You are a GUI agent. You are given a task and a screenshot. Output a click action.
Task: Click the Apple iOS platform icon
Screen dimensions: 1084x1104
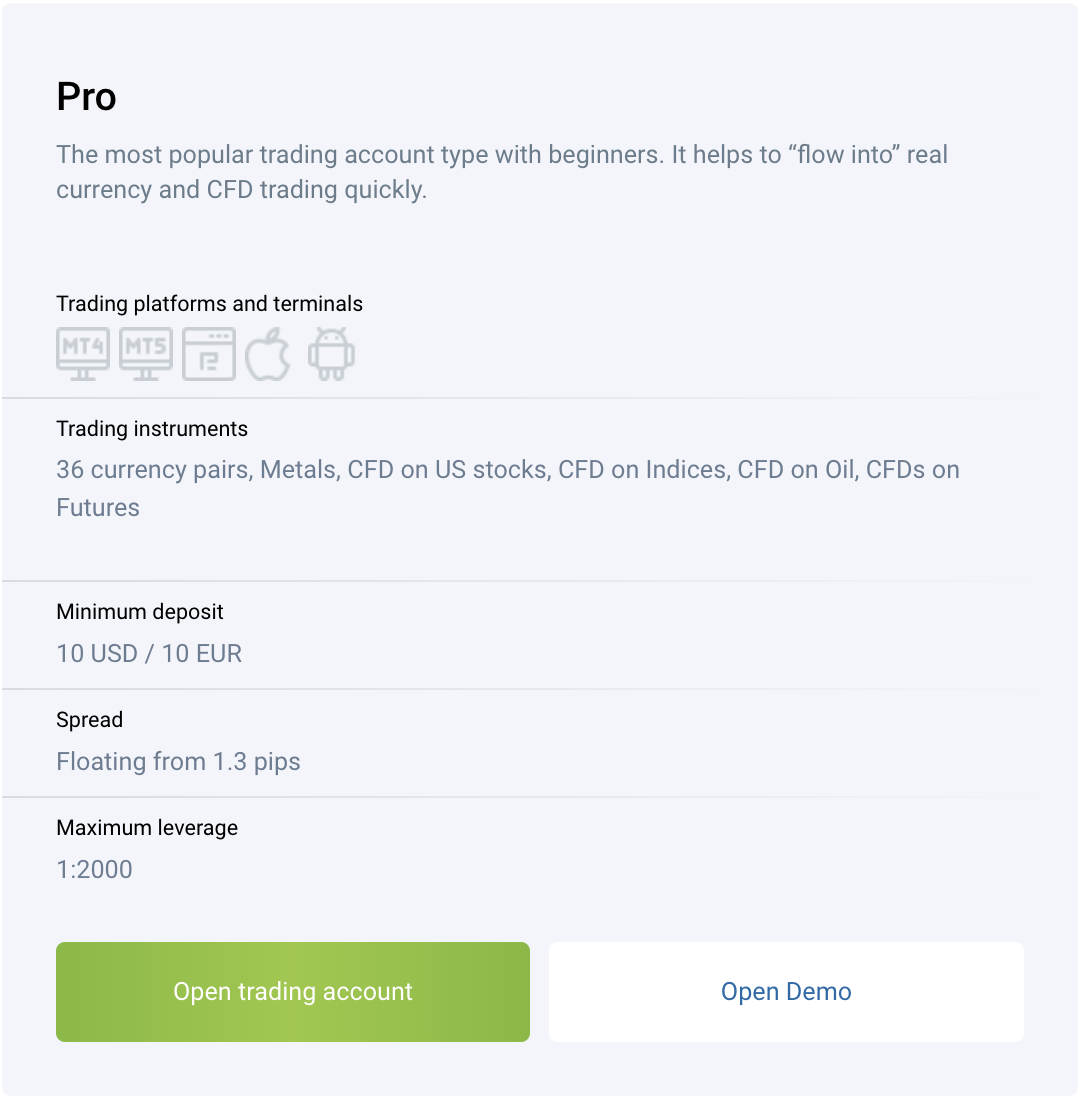267,354
